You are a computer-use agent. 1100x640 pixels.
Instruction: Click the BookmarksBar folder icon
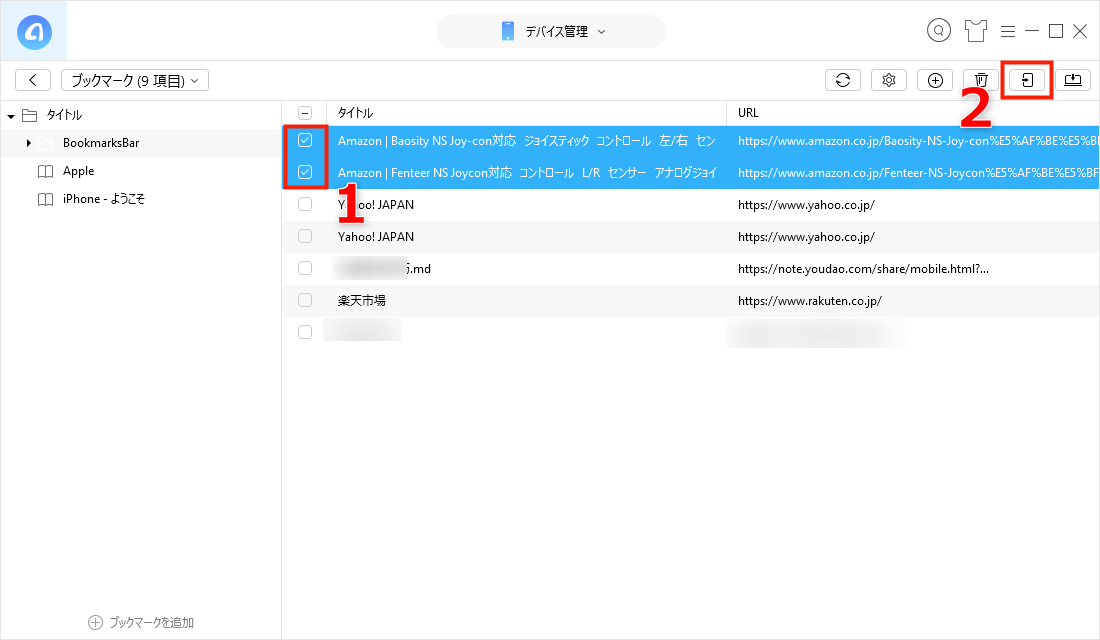[x=46, y=143]
